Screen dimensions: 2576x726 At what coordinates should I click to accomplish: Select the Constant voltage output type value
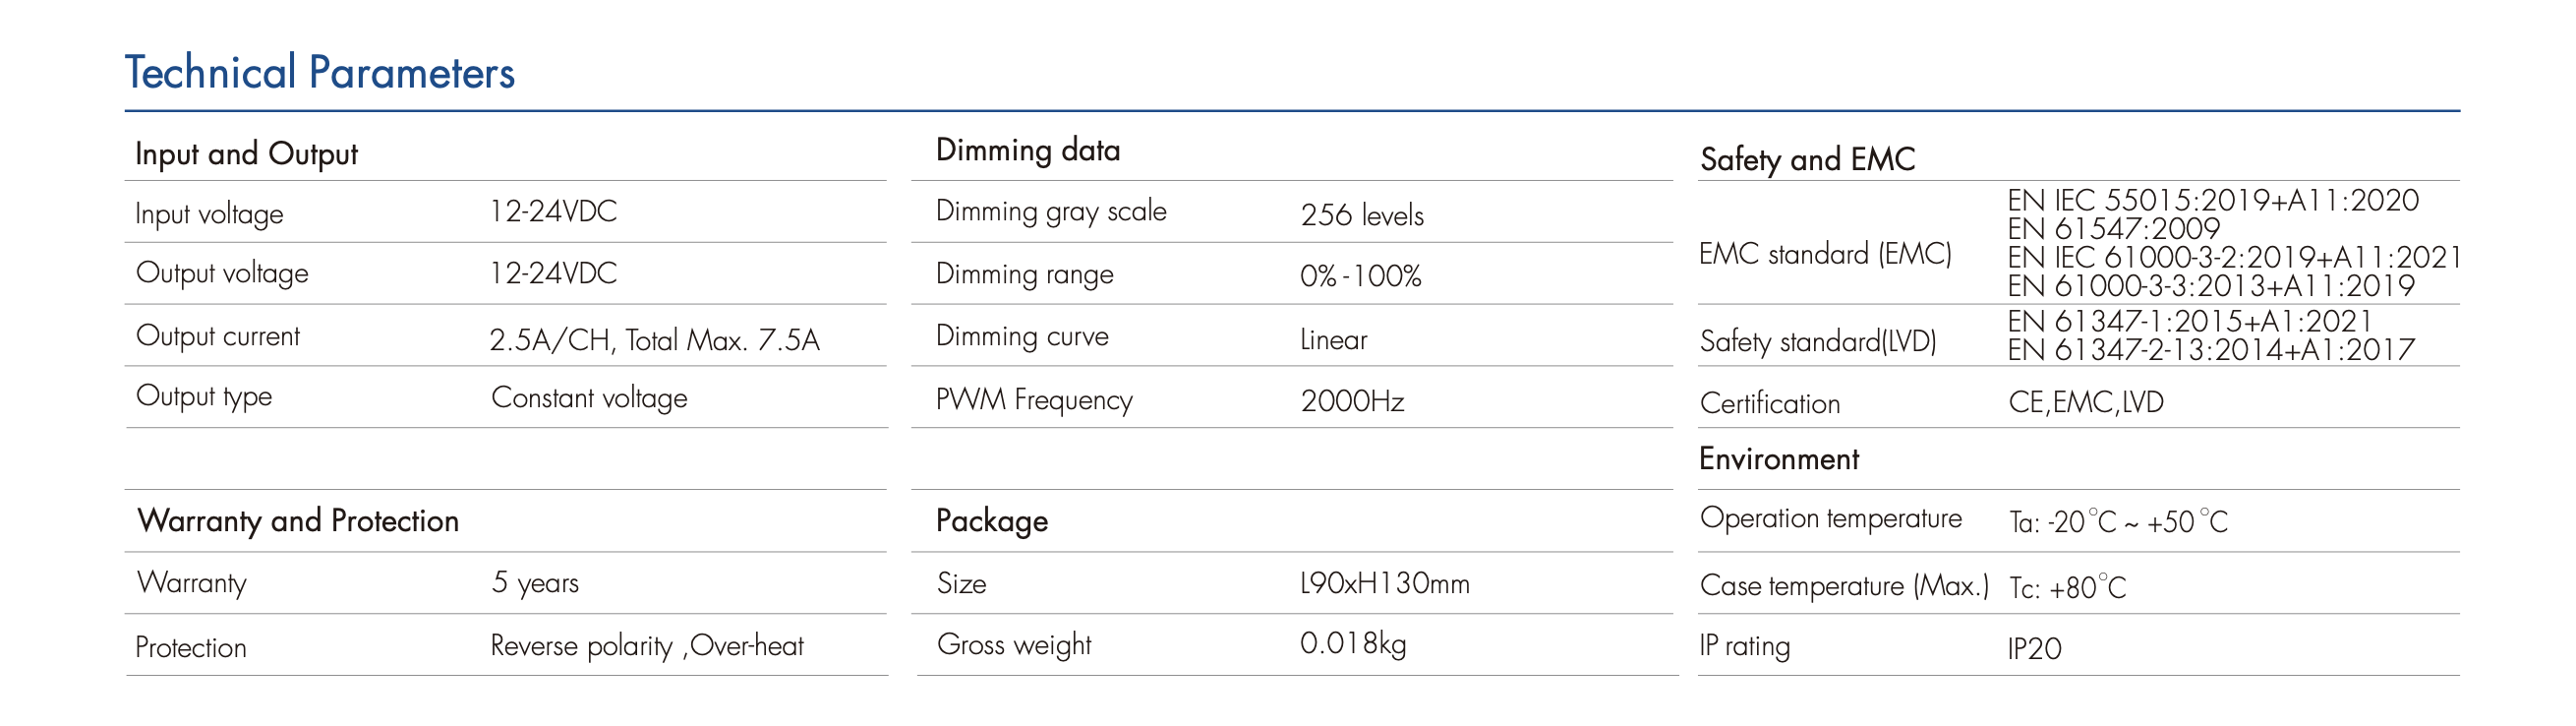(x=589, y=398)
